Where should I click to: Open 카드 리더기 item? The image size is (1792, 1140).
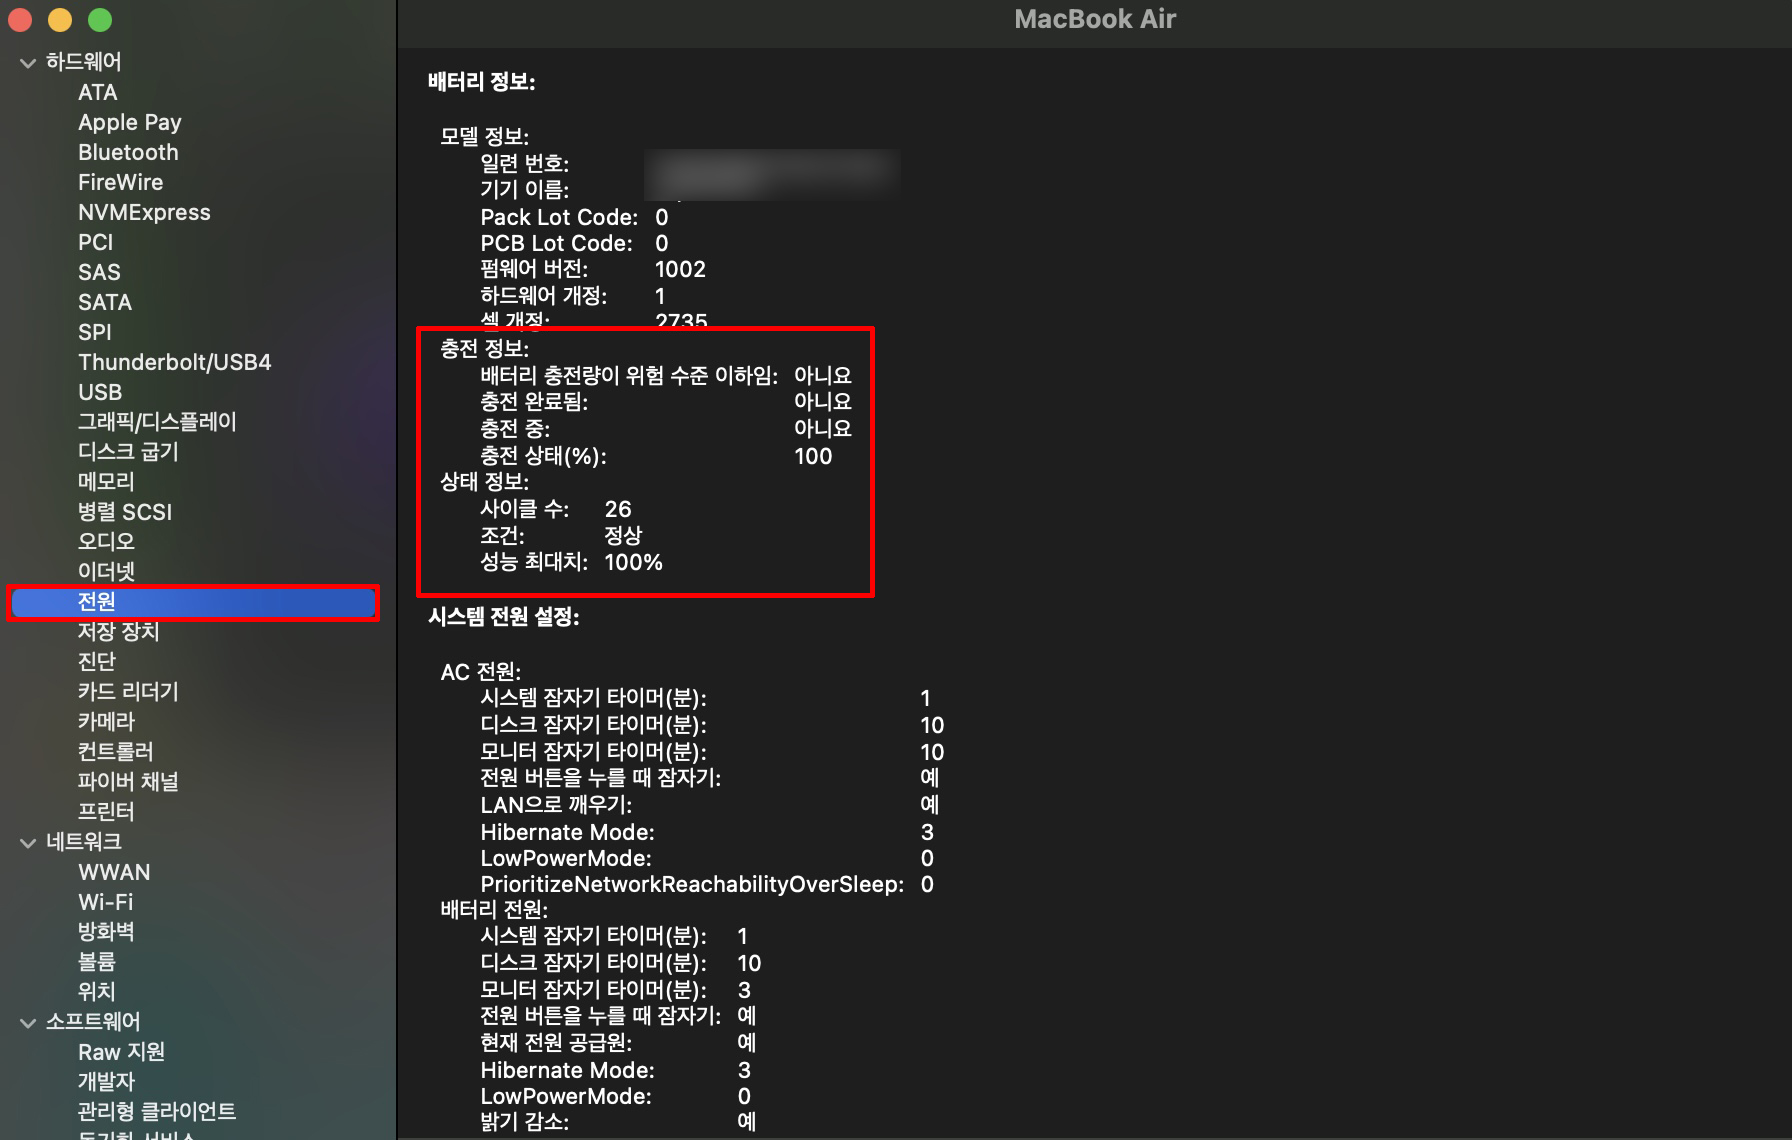[x=128, y=692]
